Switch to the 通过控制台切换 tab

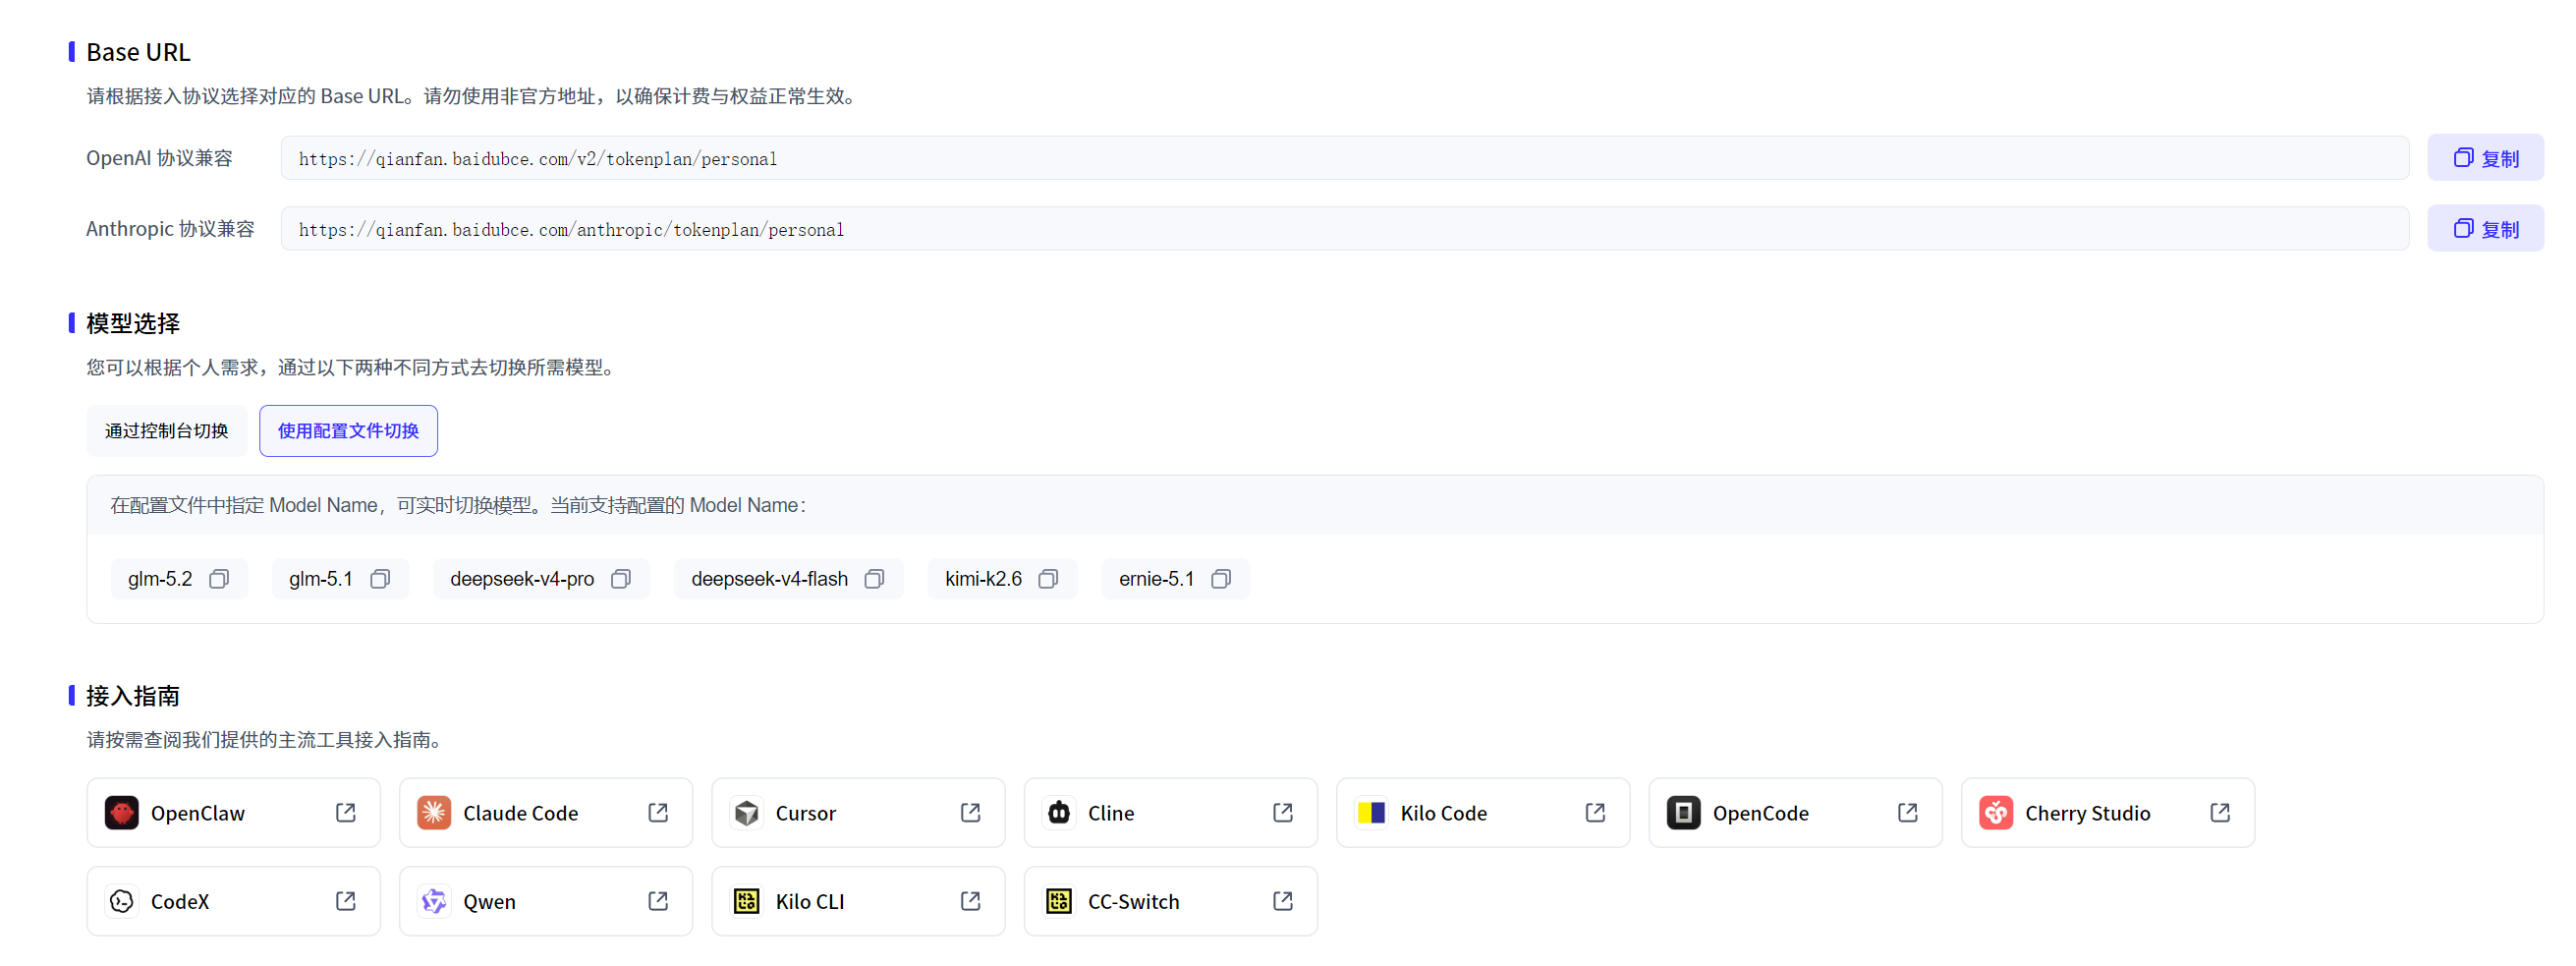[x=167, y=431]
